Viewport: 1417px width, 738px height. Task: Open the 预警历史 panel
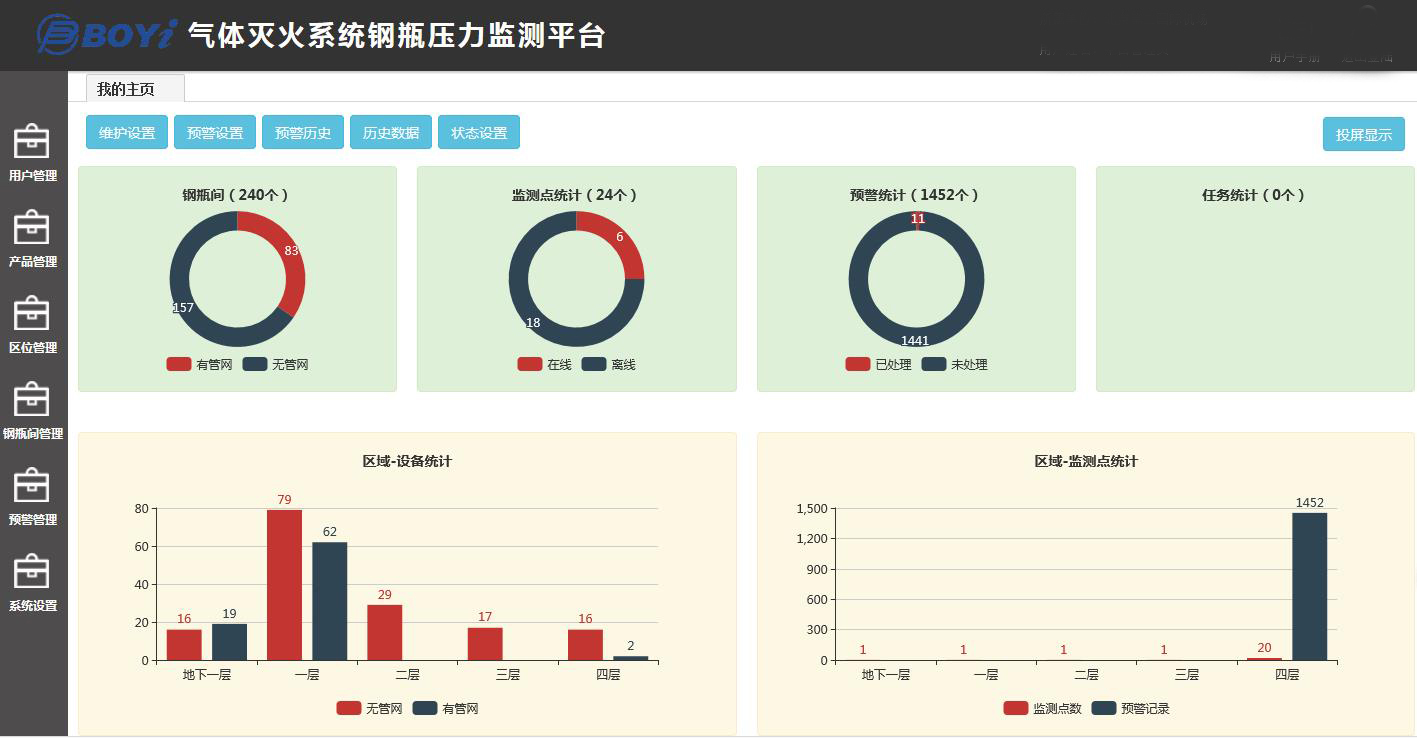(x=302, y=131)
